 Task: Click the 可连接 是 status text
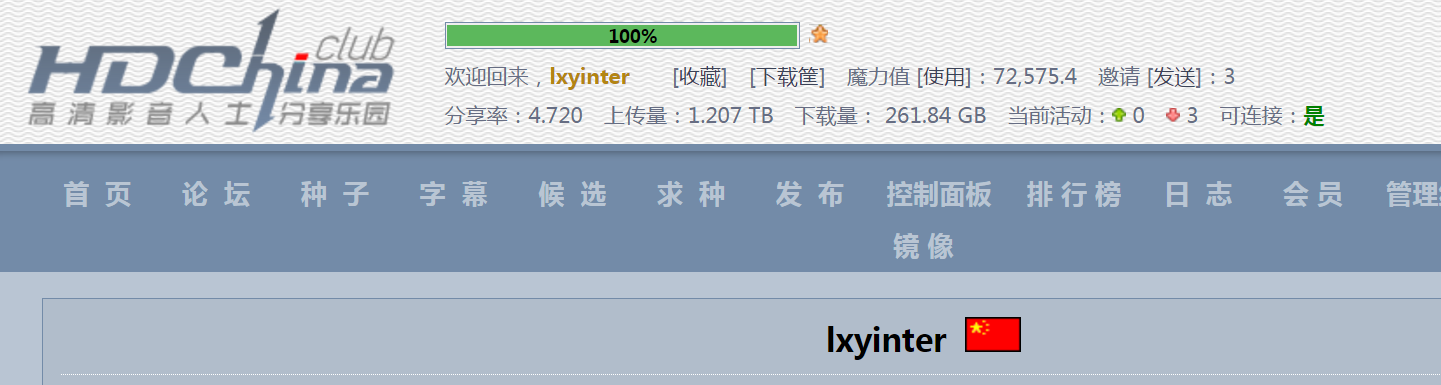[x=1272, y=116]
